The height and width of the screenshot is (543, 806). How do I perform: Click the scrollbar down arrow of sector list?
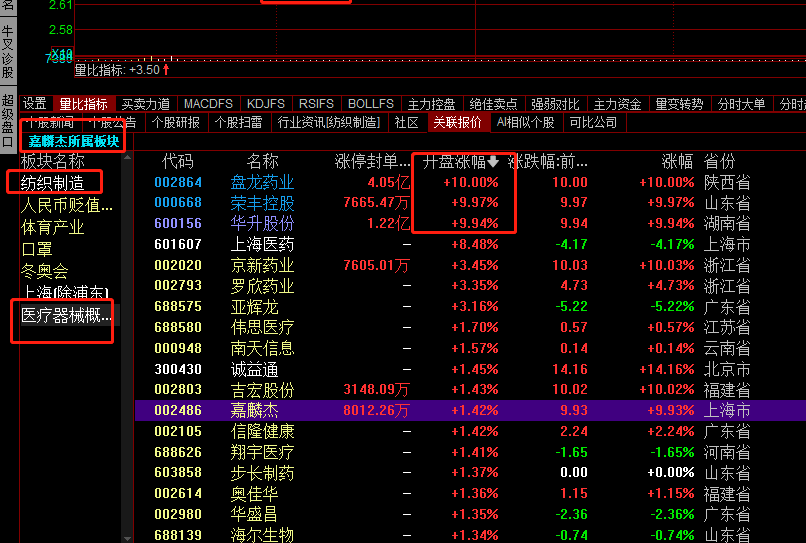[127, 538]
